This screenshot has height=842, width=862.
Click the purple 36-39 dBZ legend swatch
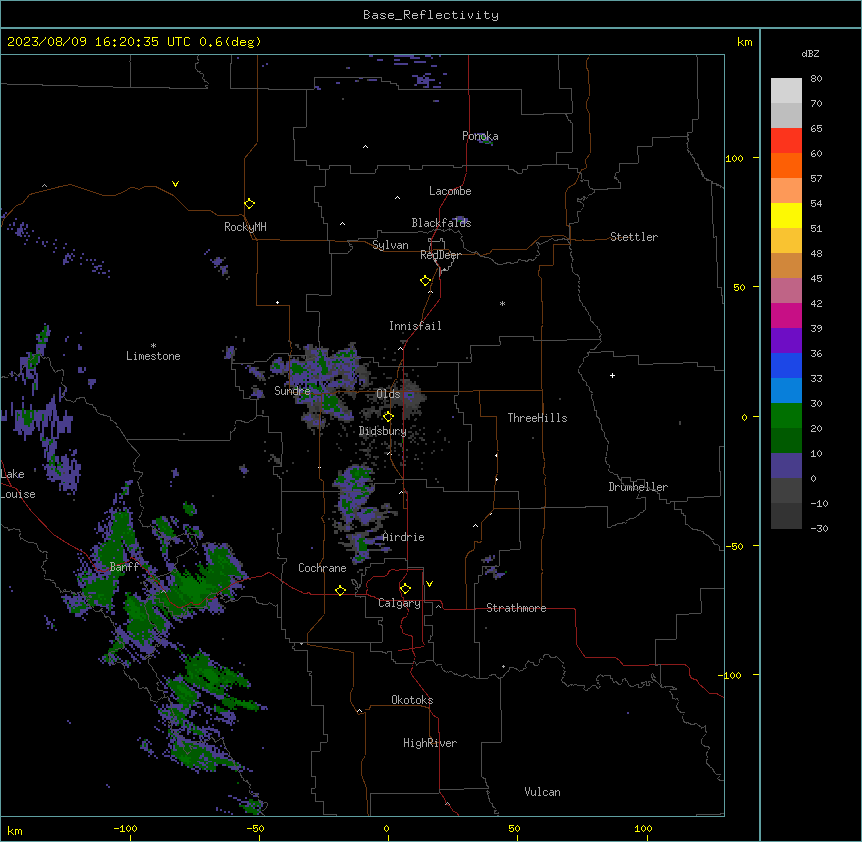click(786, 341)
